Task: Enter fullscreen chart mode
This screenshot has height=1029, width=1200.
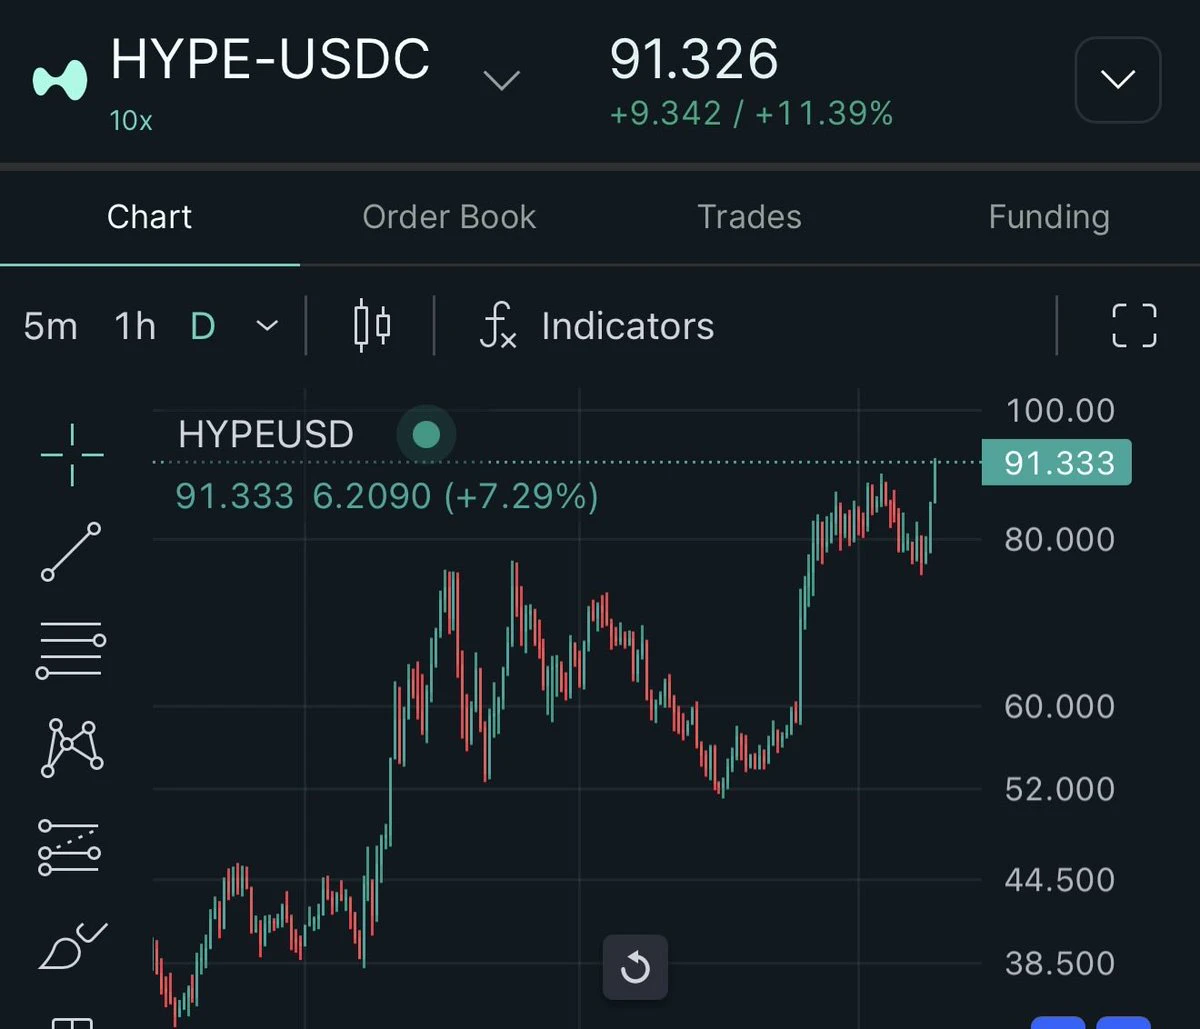Action: tap(1134, 326)
